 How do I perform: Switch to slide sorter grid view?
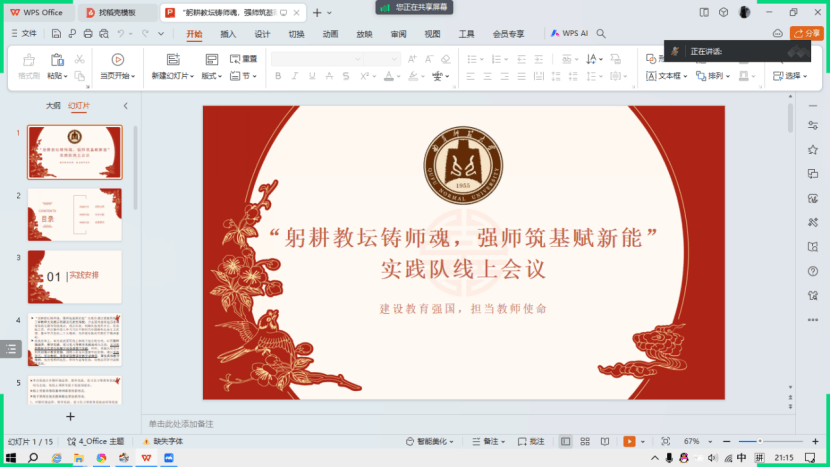(x=586, y=441)
